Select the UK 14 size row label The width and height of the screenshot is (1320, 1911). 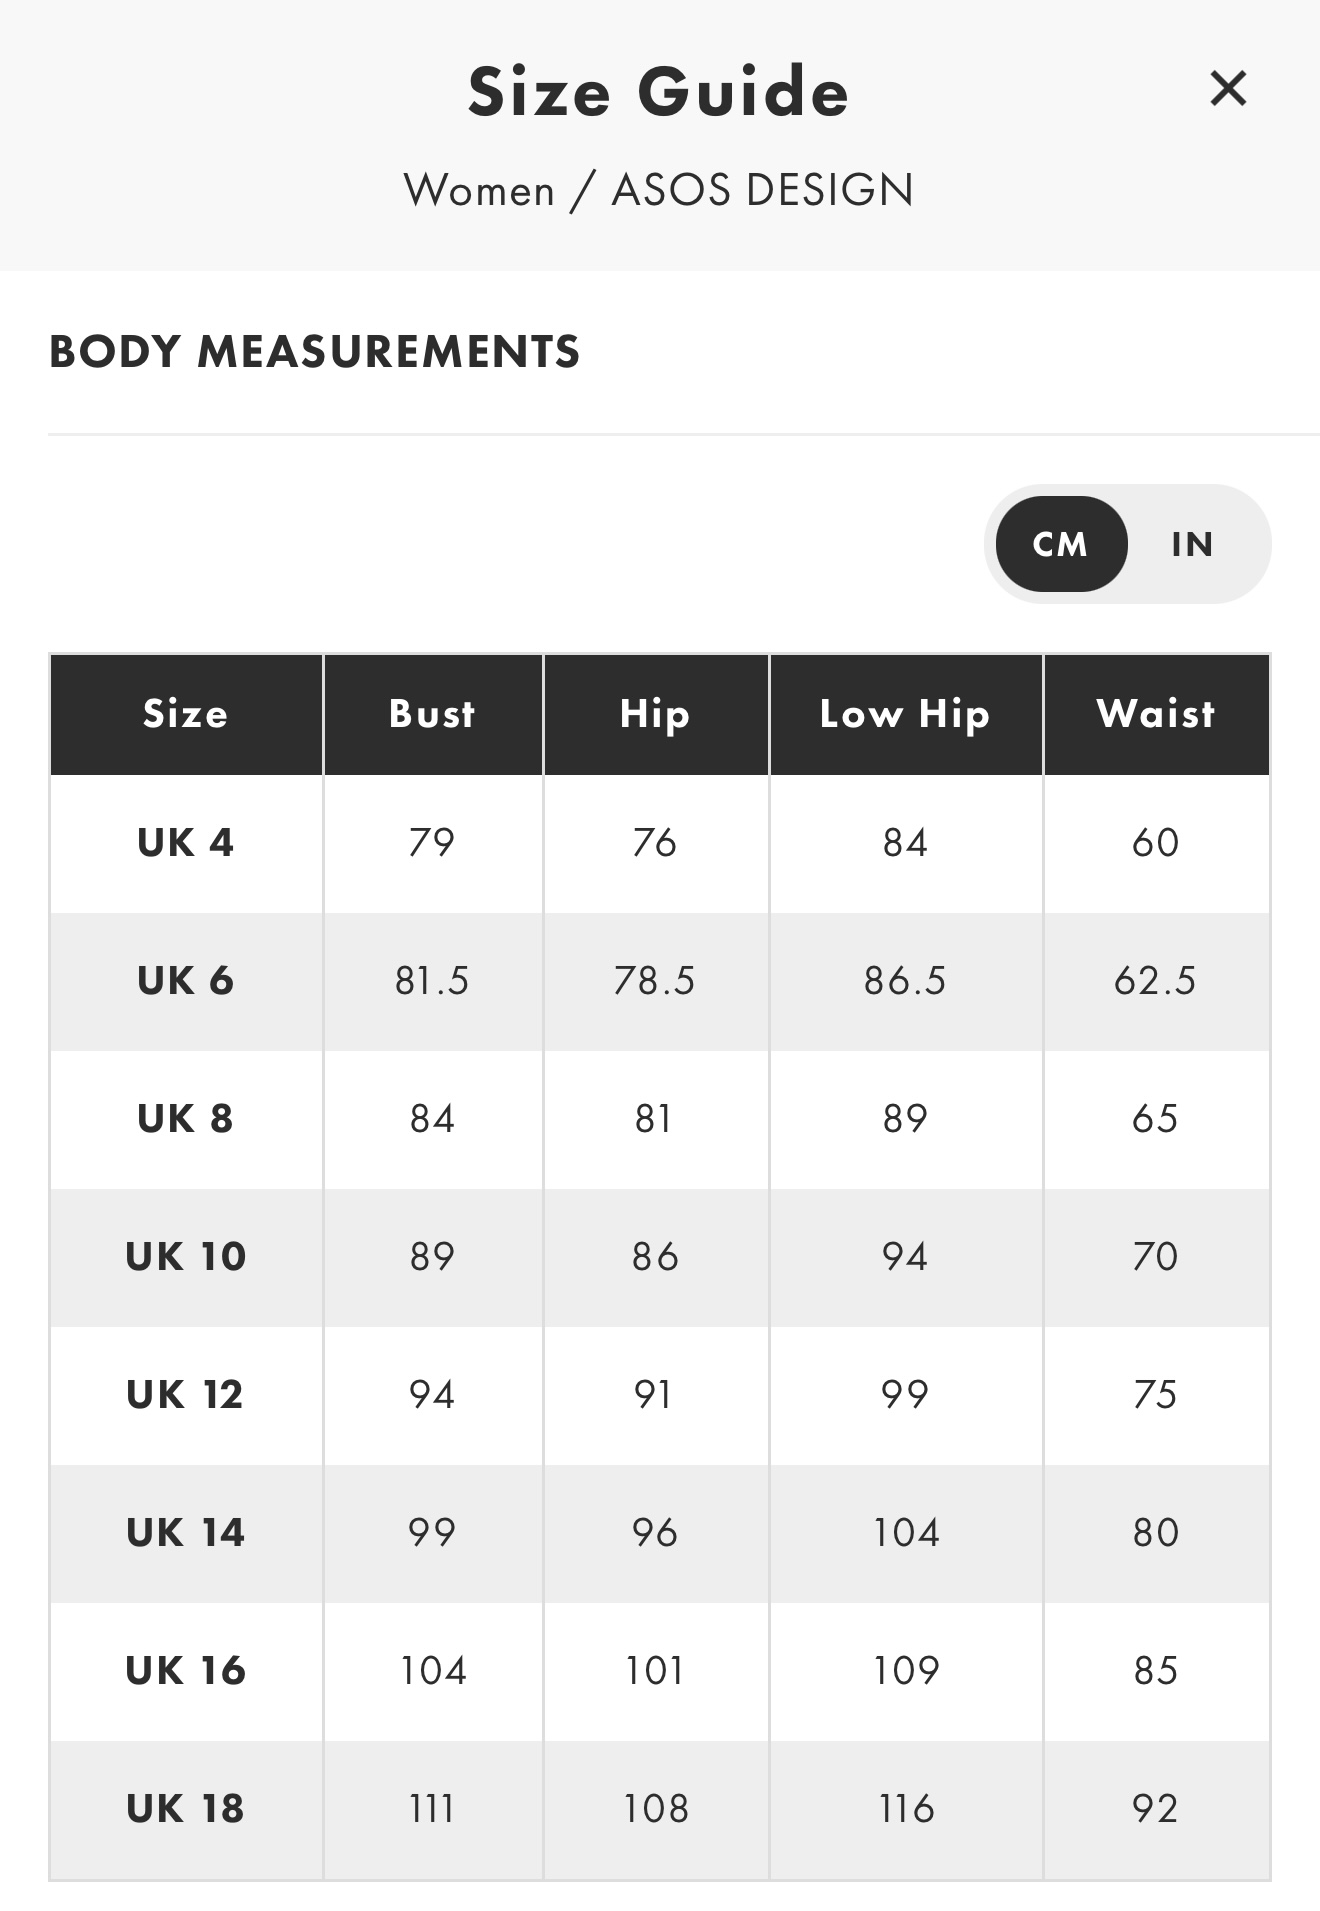[x=186, y=1533]
